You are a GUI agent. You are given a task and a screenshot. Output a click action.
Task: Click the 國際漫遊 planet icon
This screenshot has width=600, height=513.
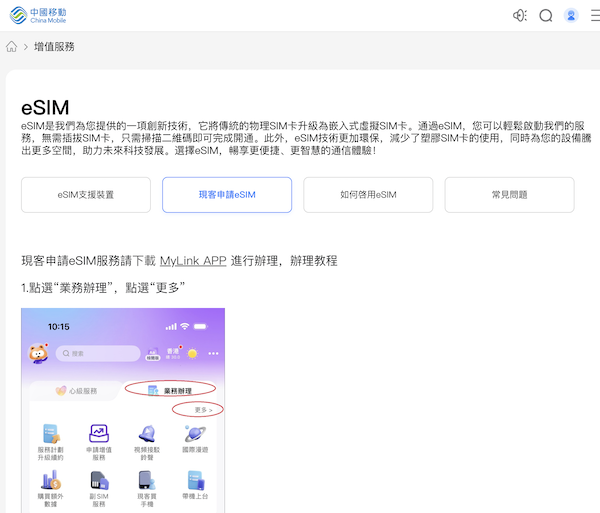195,434
